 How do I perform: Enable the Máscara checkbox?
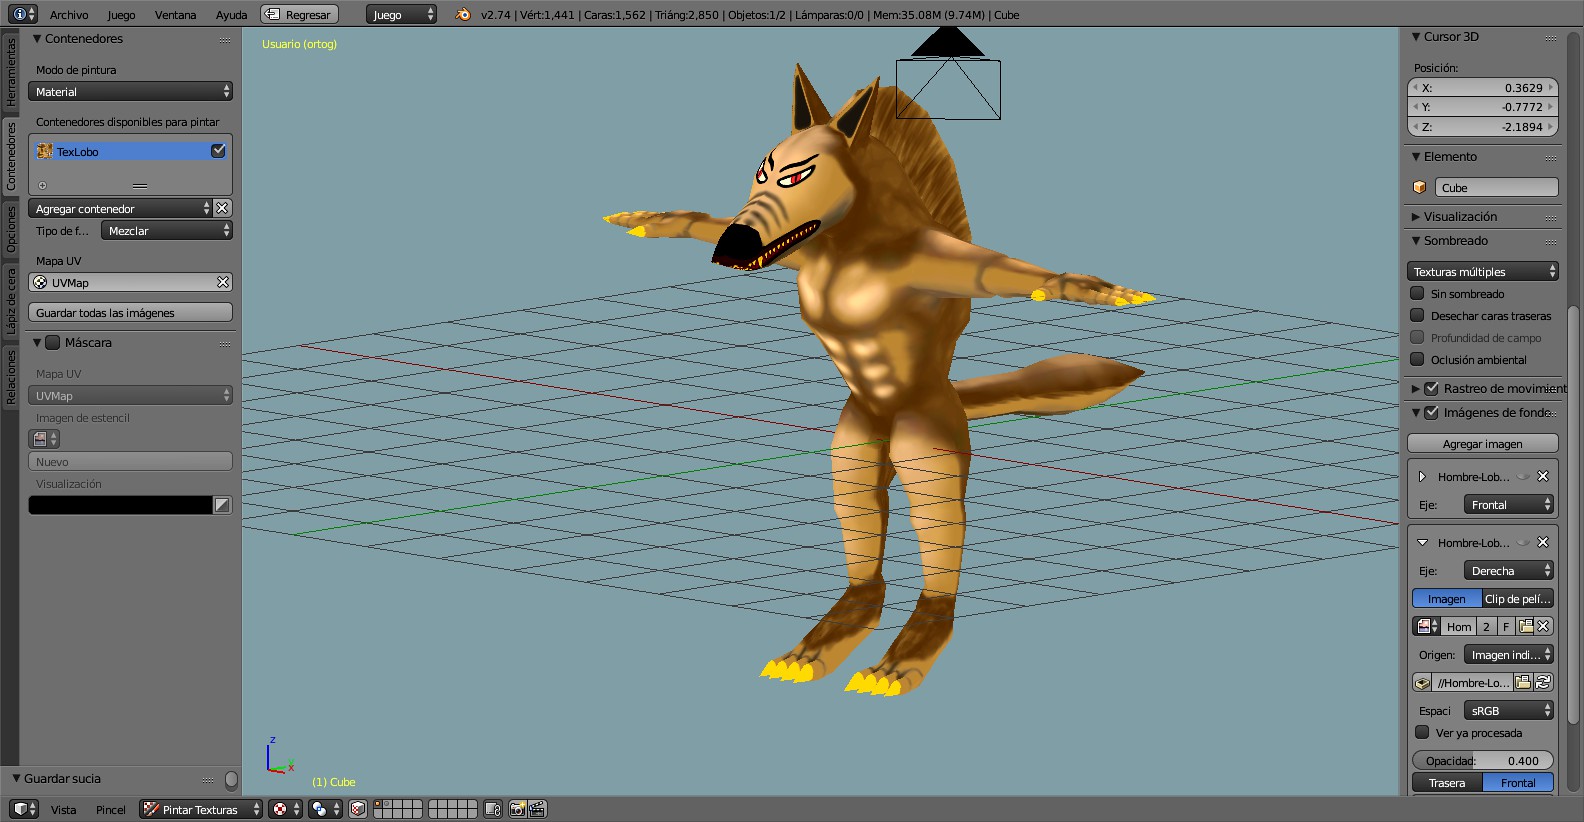[53, 342]
